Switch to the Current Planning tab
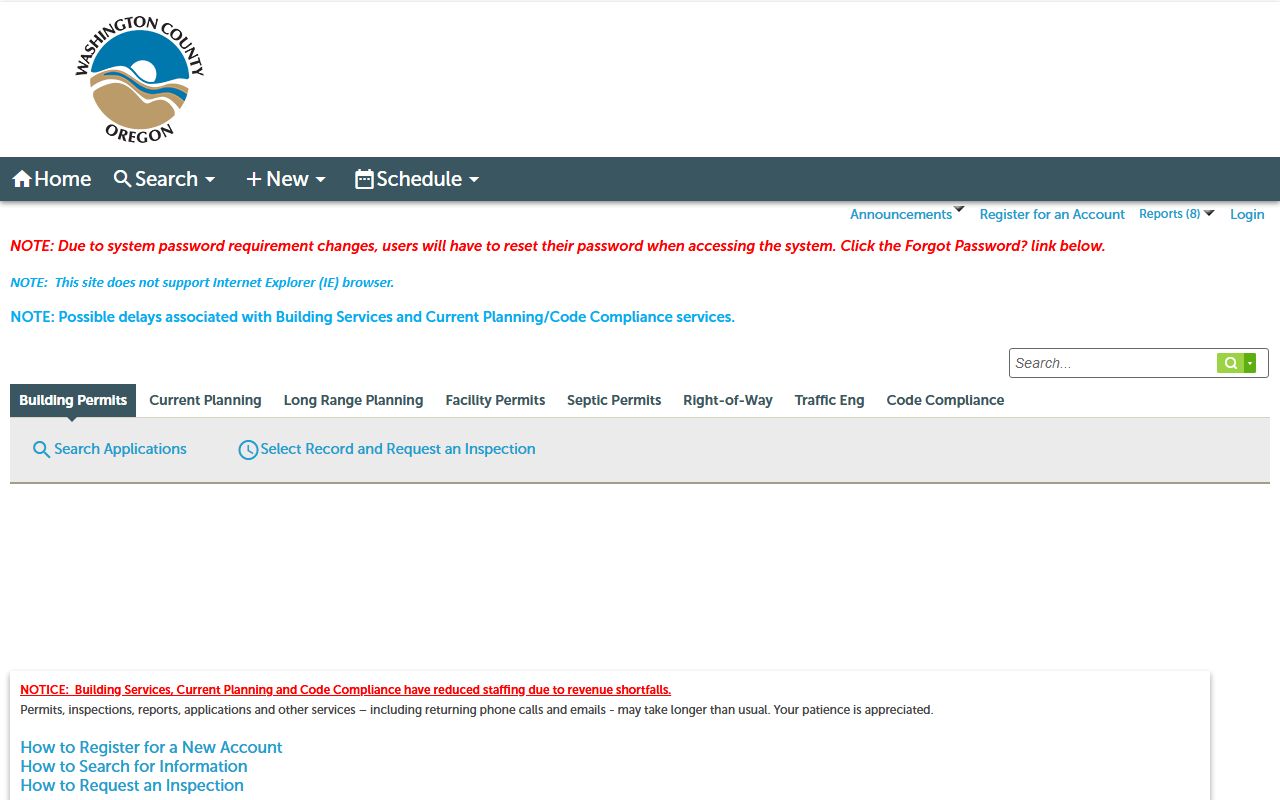Screen dimensions: 1280x800 pyautogui.click(x=205, y=400)
